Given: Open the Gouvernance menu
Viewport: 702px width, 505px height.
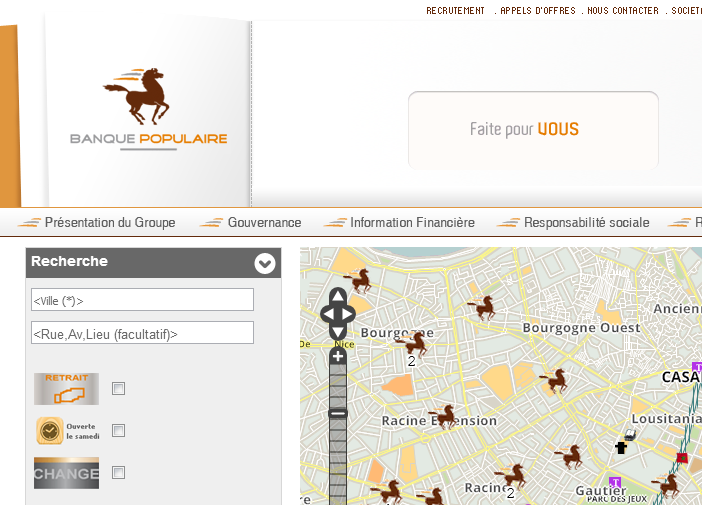Looking at the screenshot, I should [264, 223].
